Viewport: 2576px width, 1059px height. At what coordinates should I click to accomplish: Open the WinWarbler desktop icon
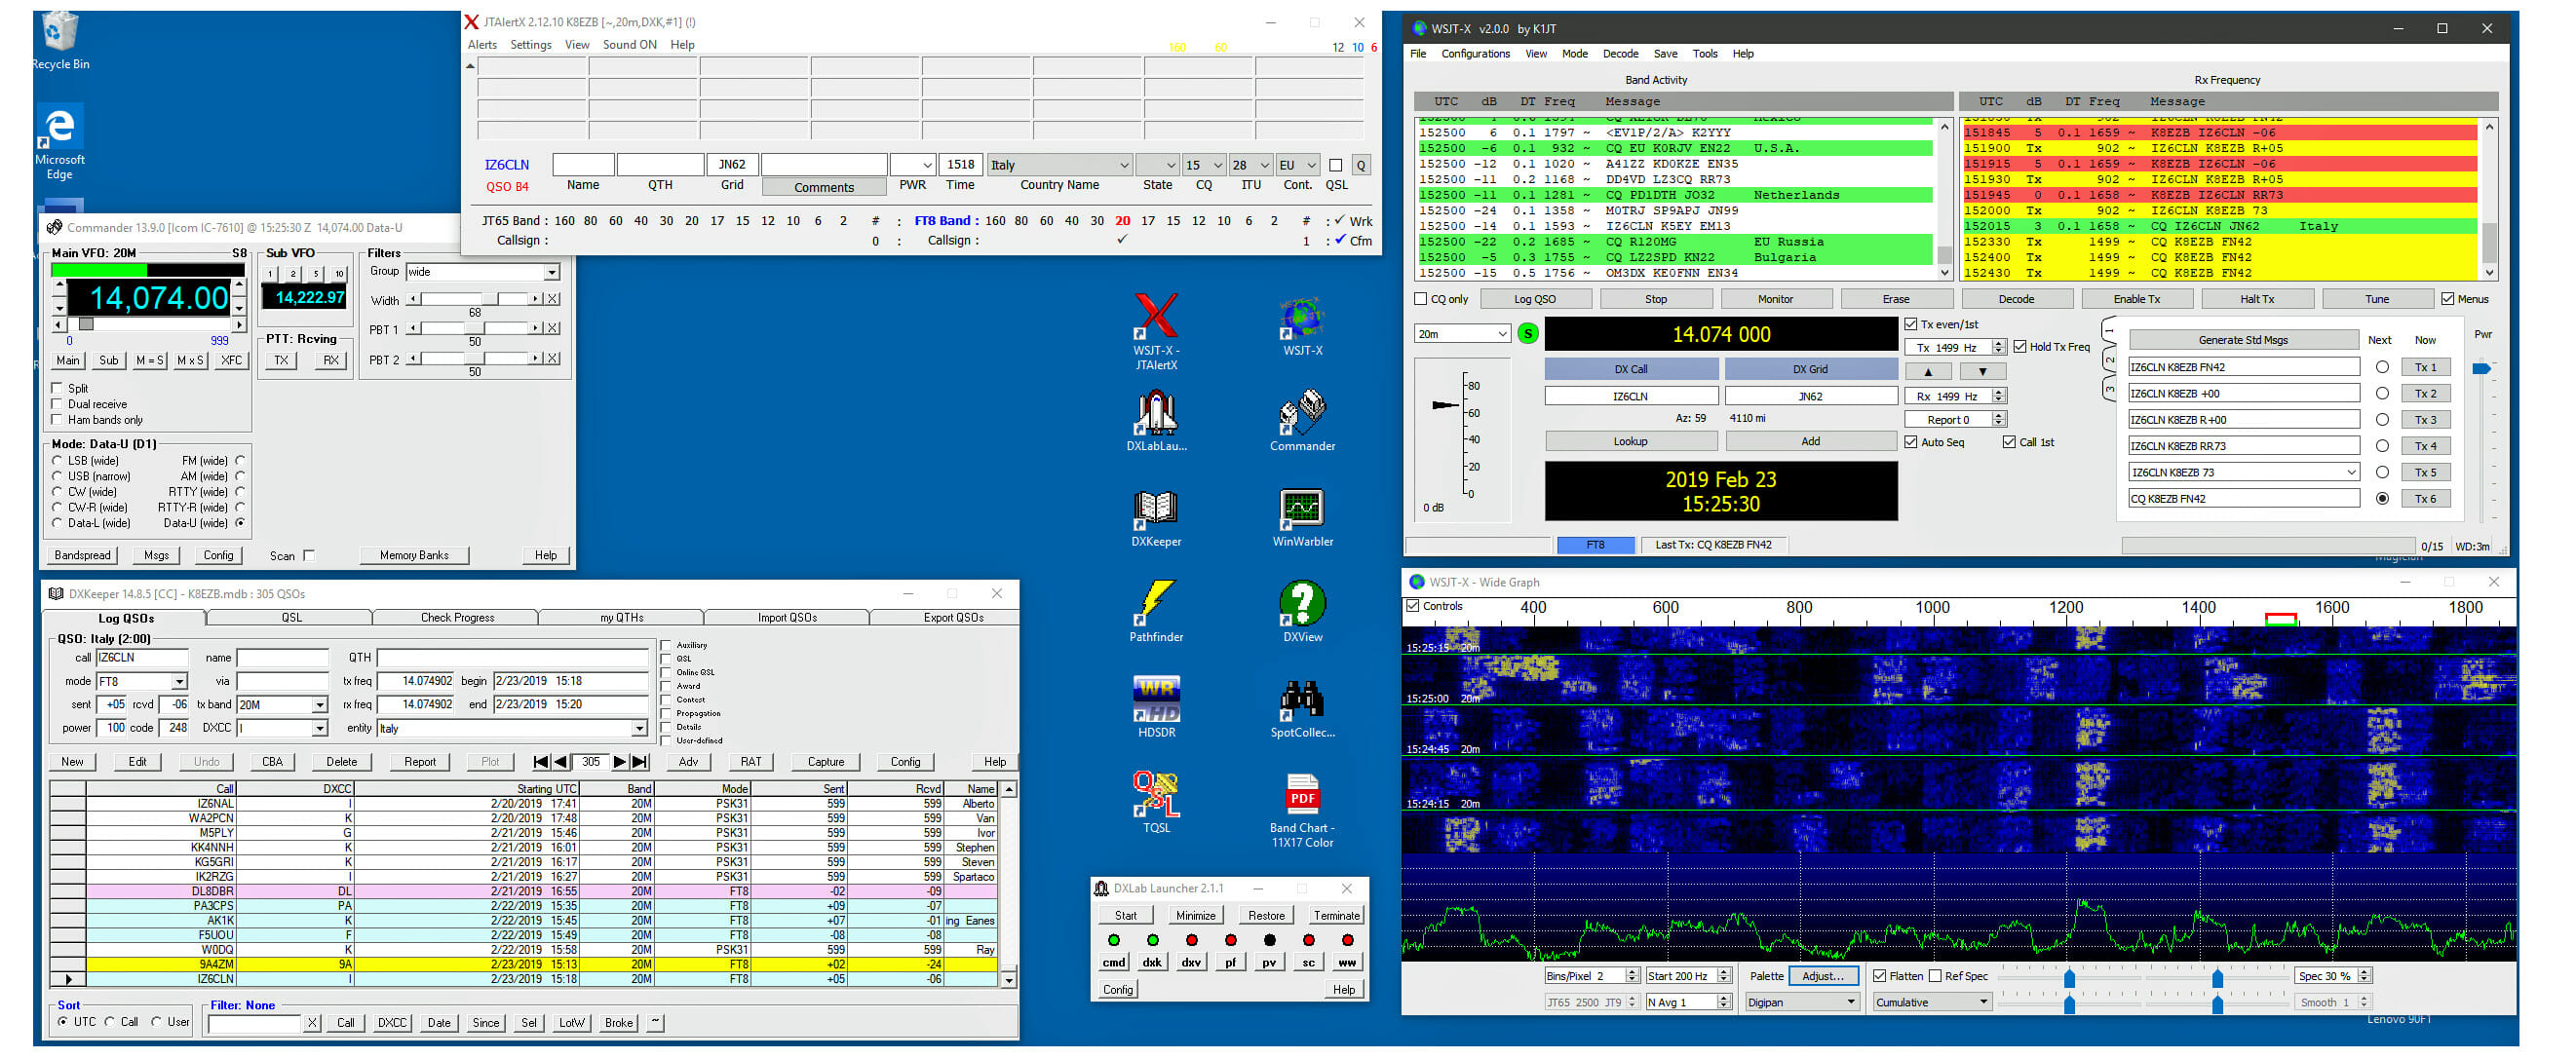click(x=1302, y=517)
